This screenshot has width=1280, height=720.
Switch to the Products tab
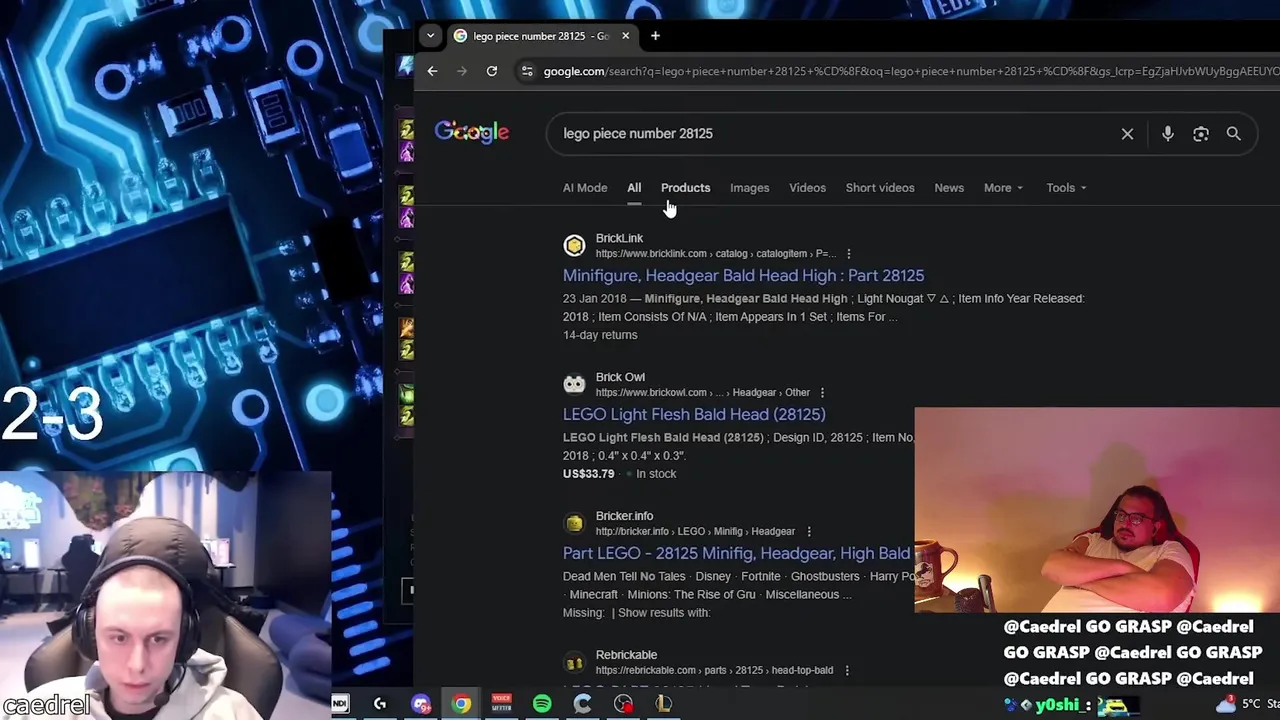click(x=685, y=188)
